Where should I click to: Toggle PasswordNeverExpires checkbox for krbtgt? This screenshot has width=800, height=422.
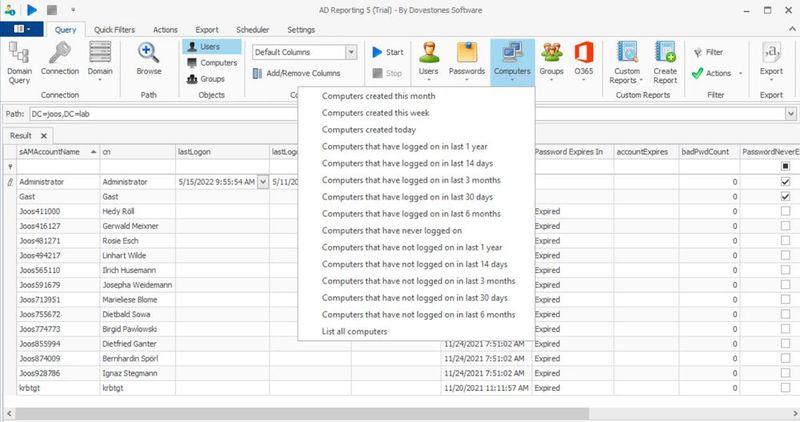click(x=785, y=388)
